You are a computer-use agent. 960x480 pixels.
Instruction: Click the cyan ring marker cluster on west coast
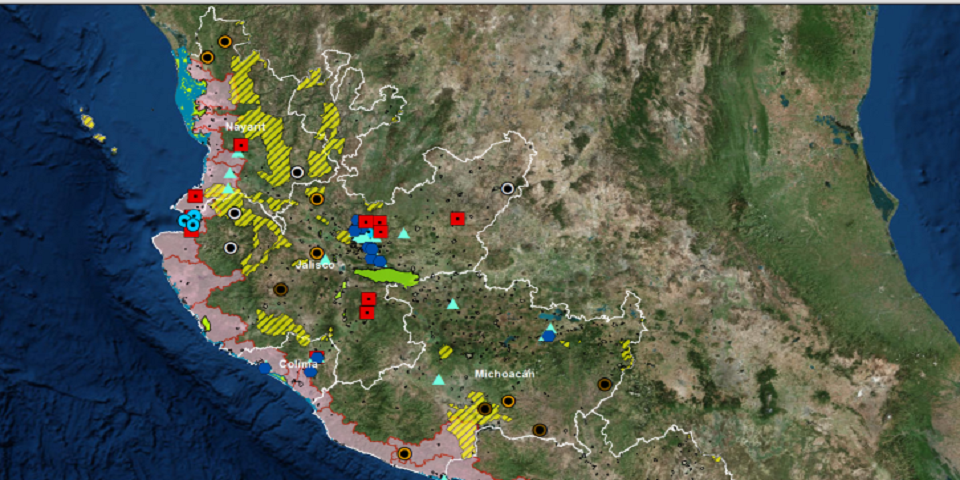[x=188, y=221]
